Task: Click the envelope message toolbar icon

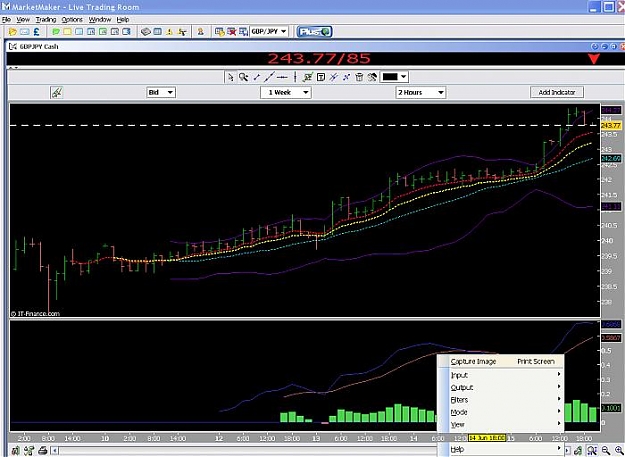Action: (x=25, y=32)
